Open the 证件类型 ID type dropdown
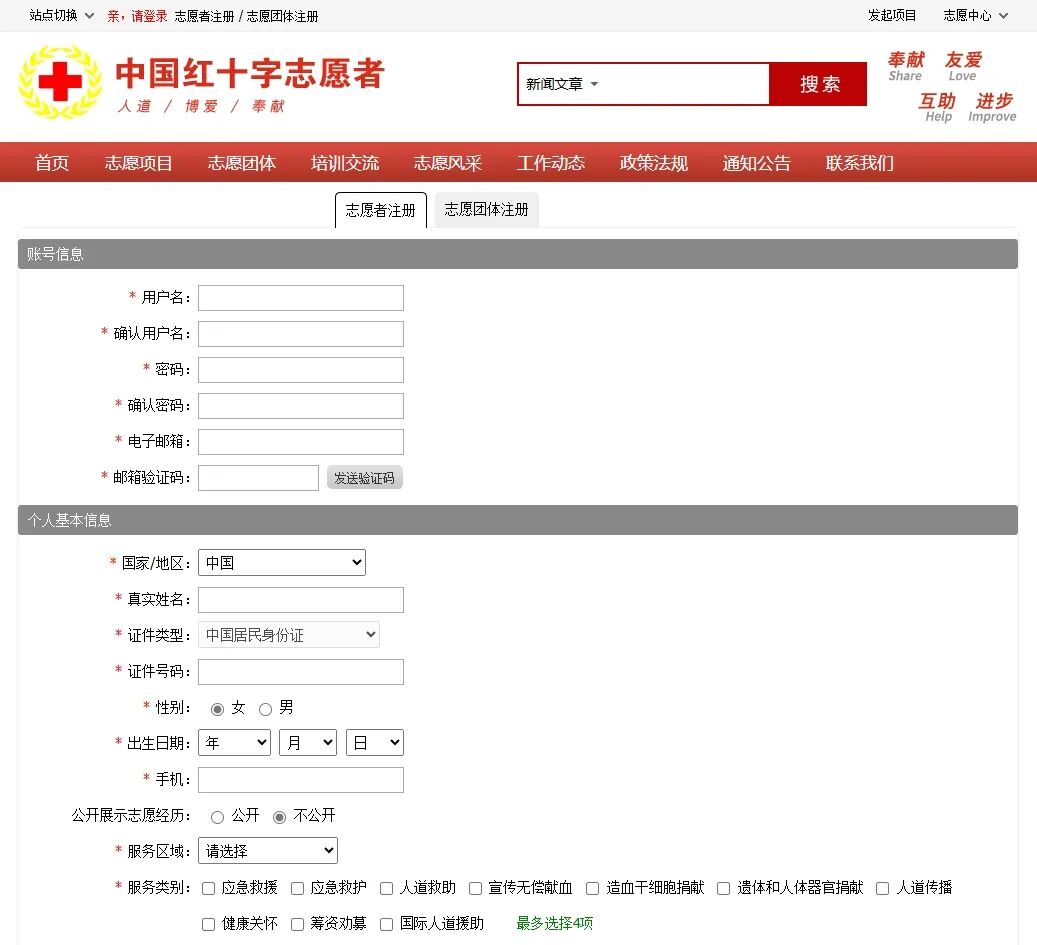 pos(289,634)
